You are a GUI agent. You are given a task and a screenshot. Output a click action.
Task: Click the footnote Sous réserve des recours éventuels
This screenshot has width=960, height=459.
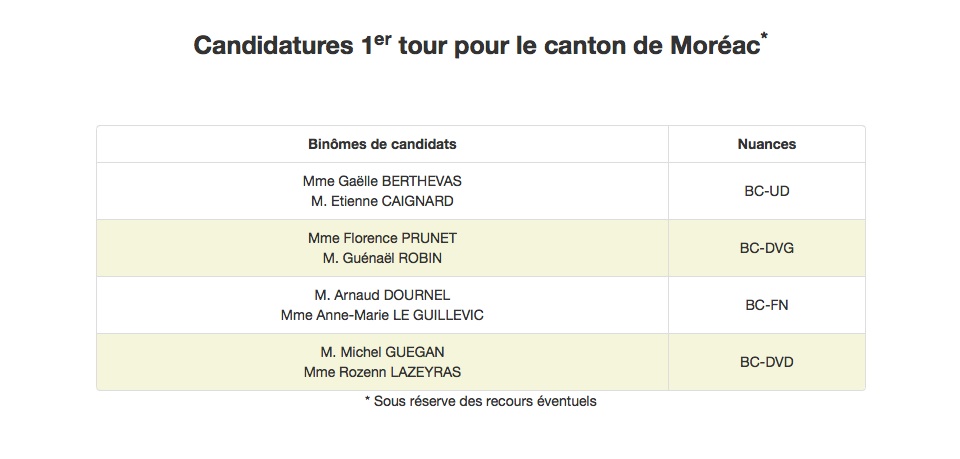click(x=481, y=401)
